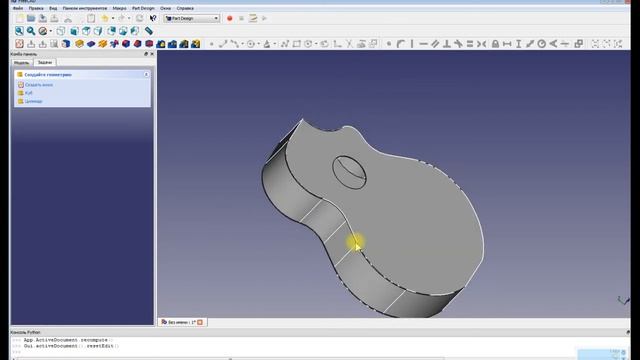
Task: Toggle the draw style button
Action: click(42, 31)
